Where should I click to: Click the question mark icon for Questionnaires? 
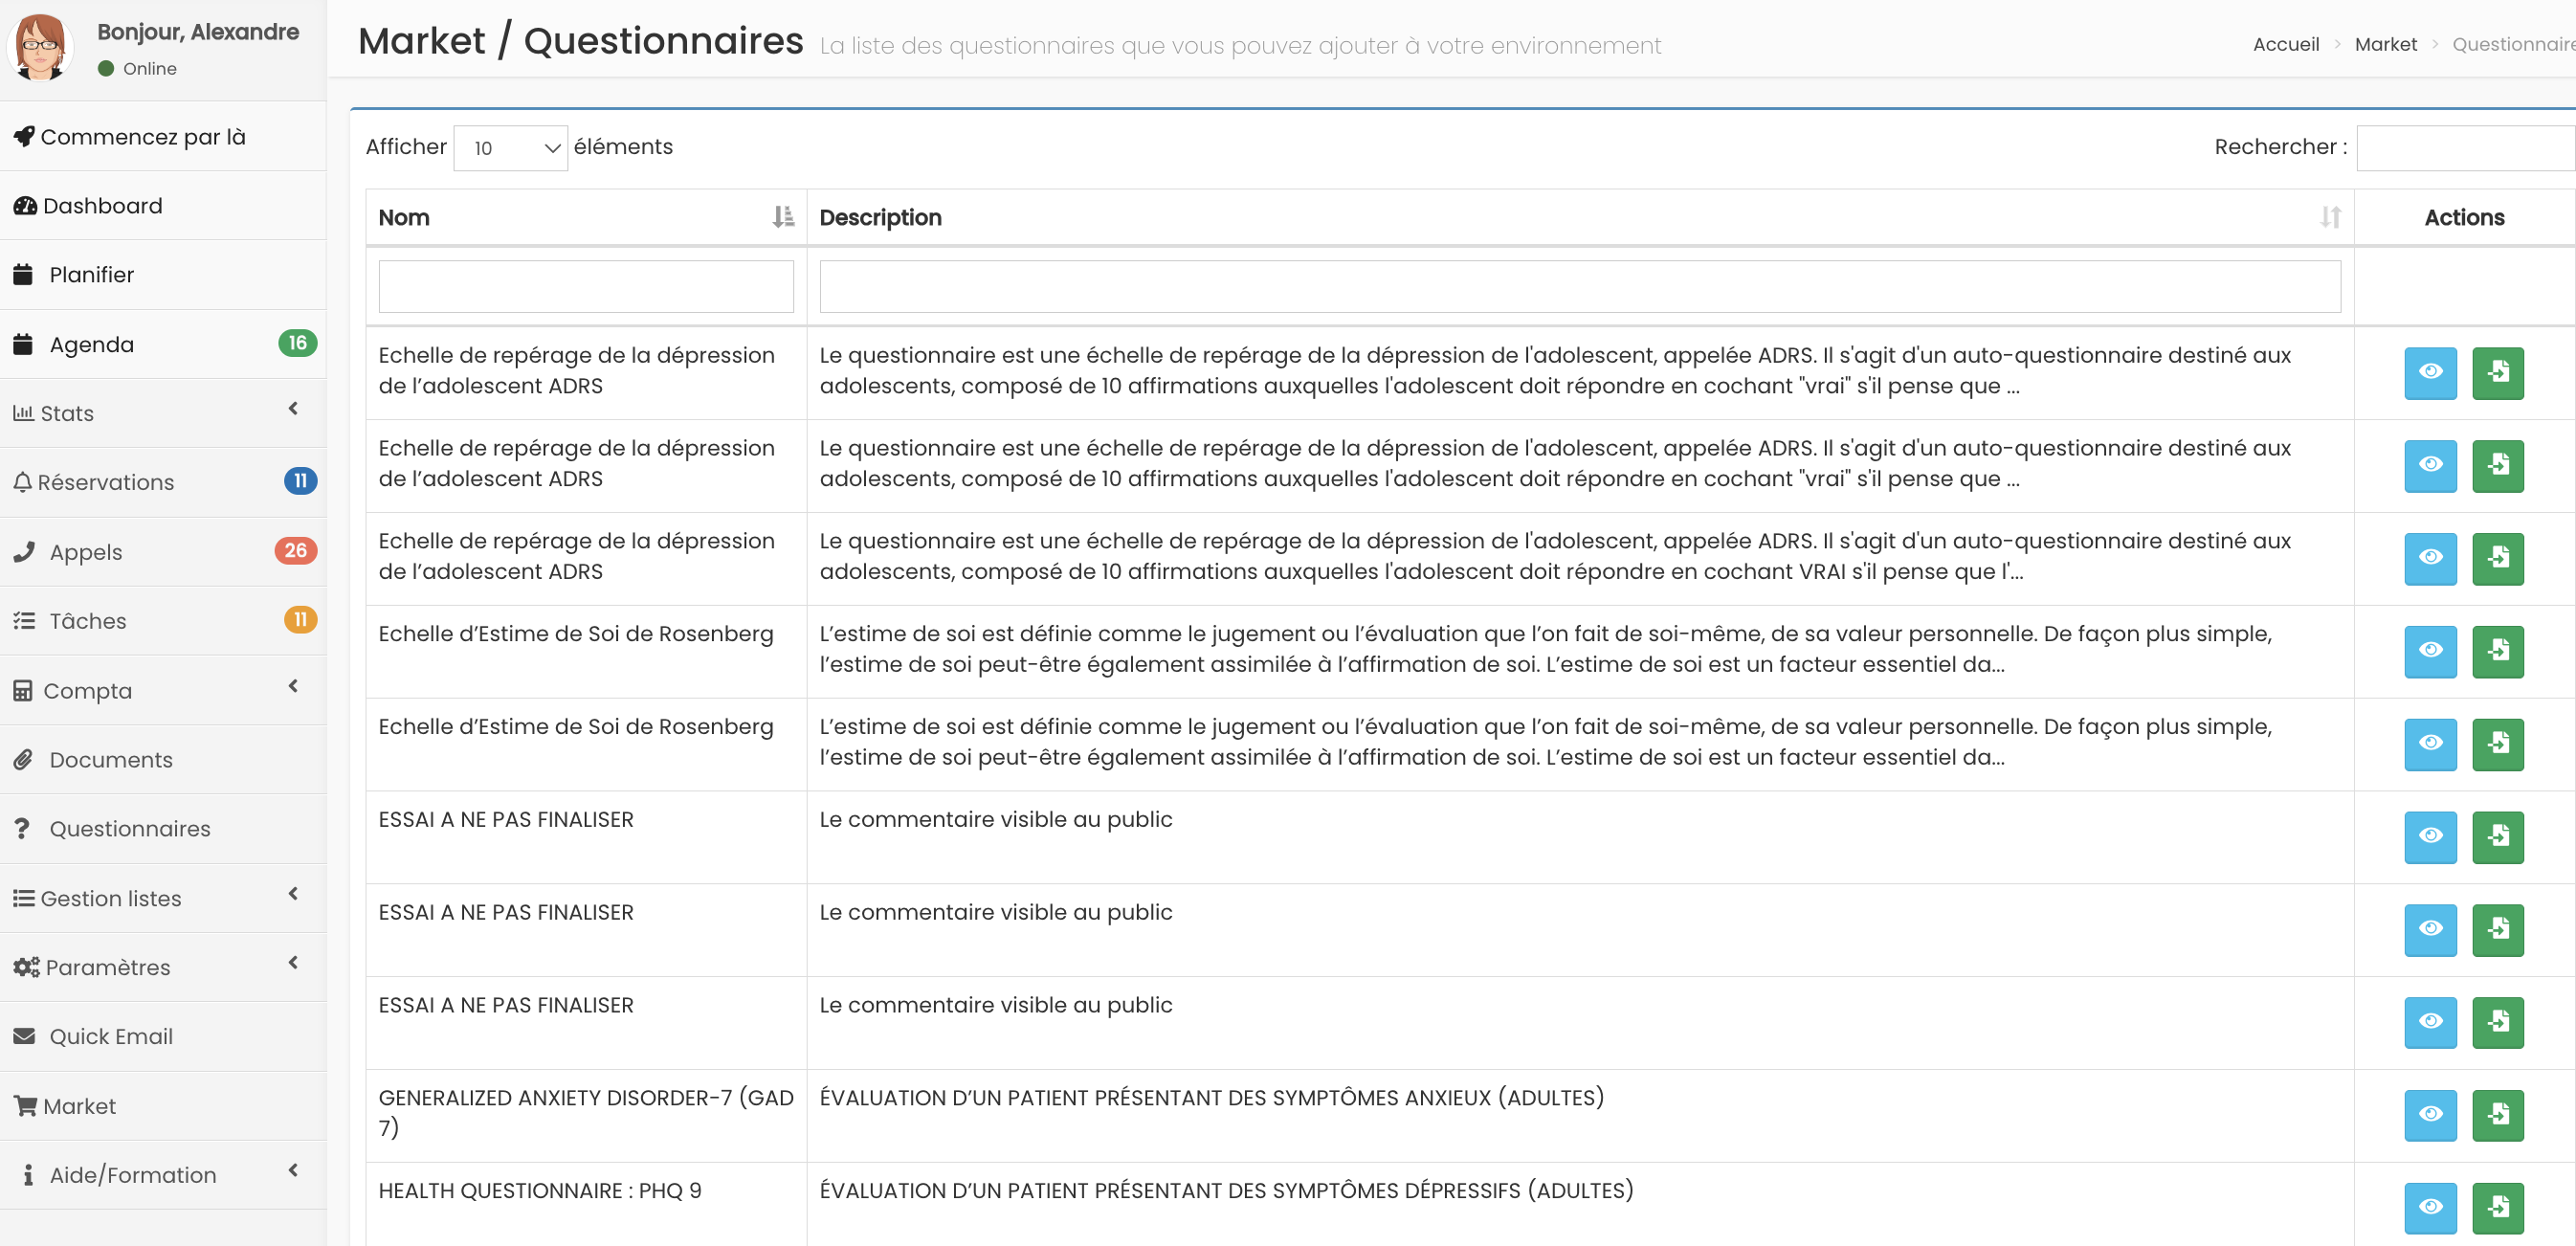pyautogui.click(x=22, y=829)
